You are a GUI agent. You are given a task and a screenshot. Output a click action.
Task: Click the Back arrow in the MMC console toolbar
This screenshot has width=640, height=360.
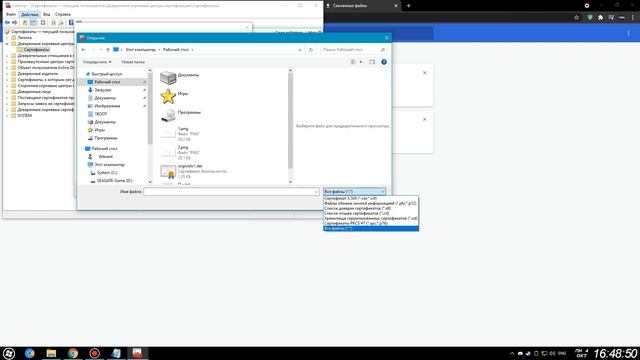[7, 22]
